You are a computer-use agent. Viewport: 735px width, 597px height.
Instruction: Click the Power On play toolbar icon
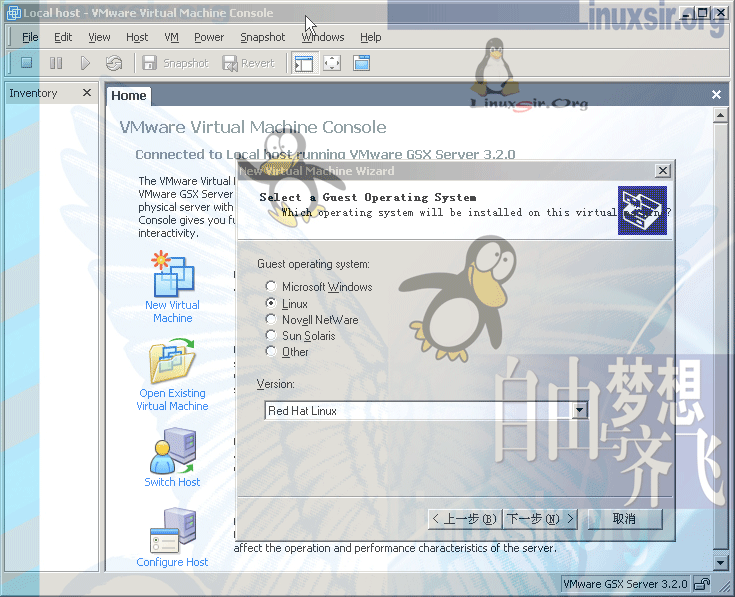tap(85, 63)
